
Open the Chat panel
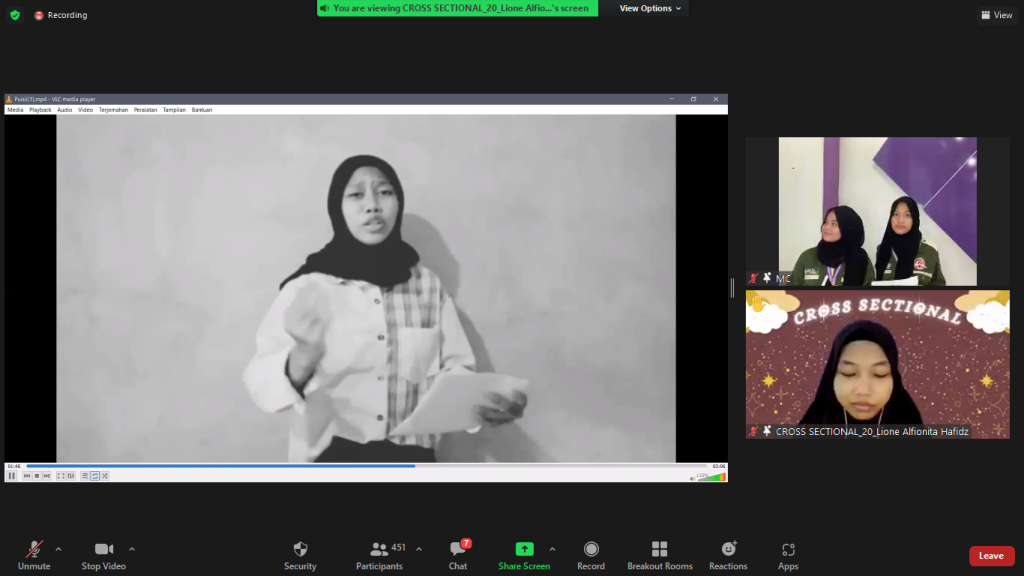pos(458,549)
